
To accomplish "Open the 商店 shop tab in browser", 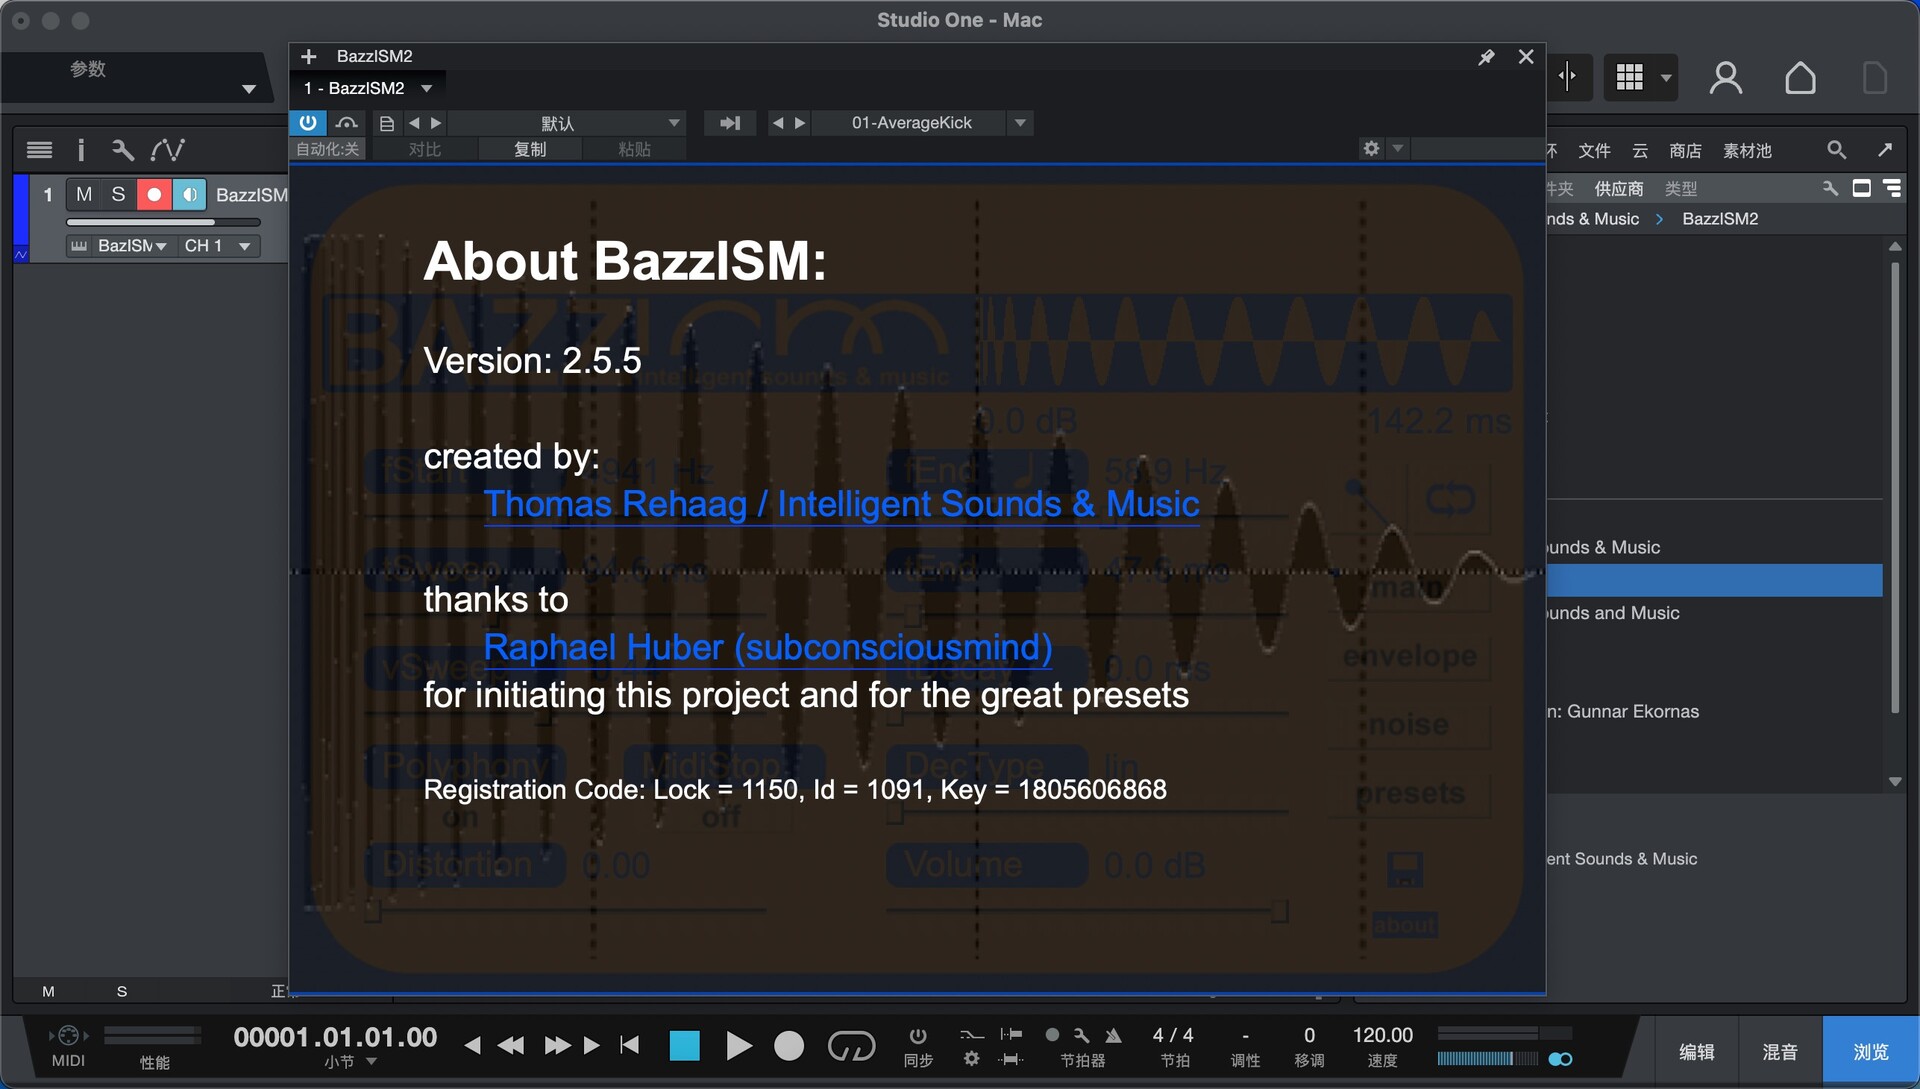I will coord(1684,150).
